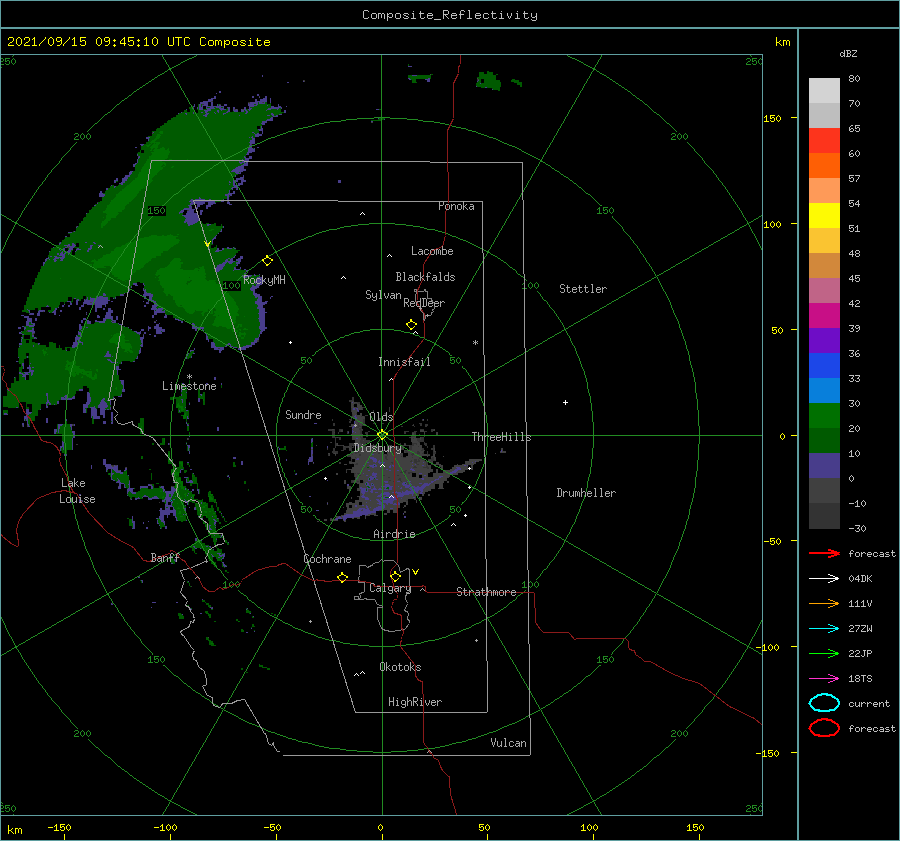Choose the green 22JP arrow legend entry
Screen dimensions: 900x841
(x=824, y=653)
